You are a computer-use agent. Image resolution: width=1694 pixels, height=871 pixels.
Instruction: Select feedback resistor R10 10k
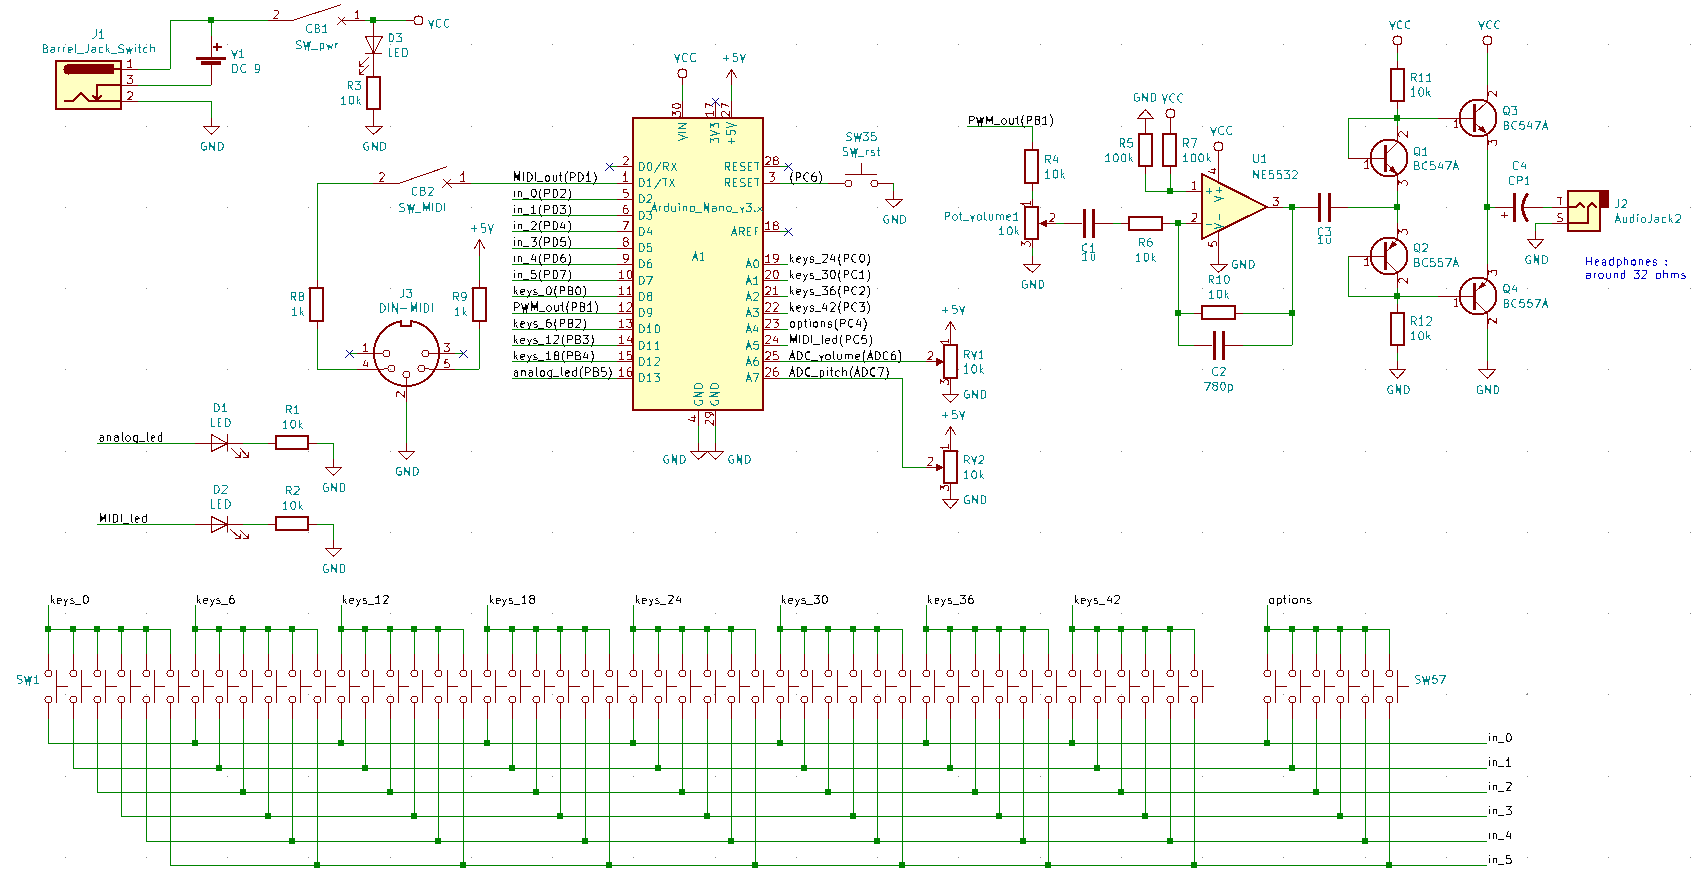pyautogui.click(x=1218, y=313)
